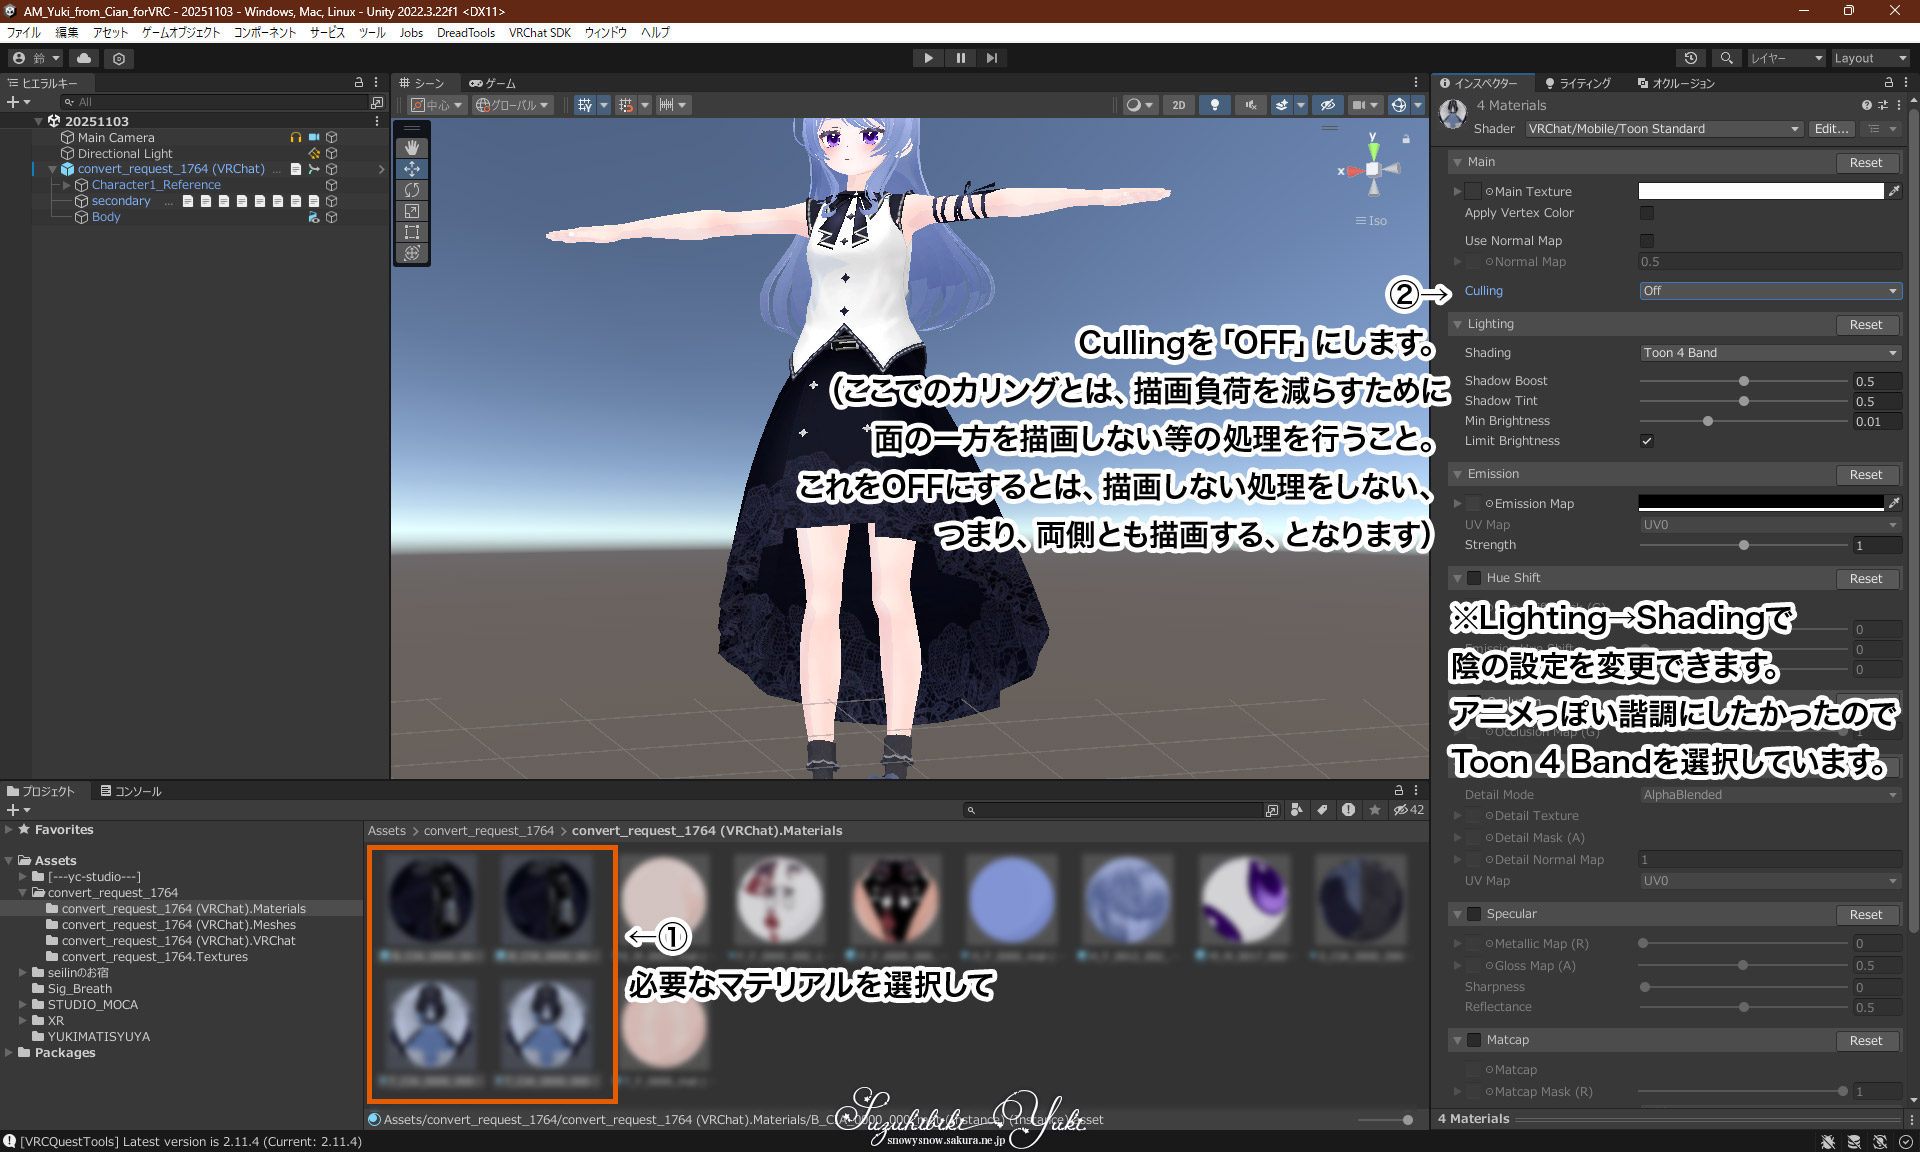The width and height of the screenshot is (1920, 1152).
Task: Expand the STUDIO_MOCA folder
Action: [23, 1005]
